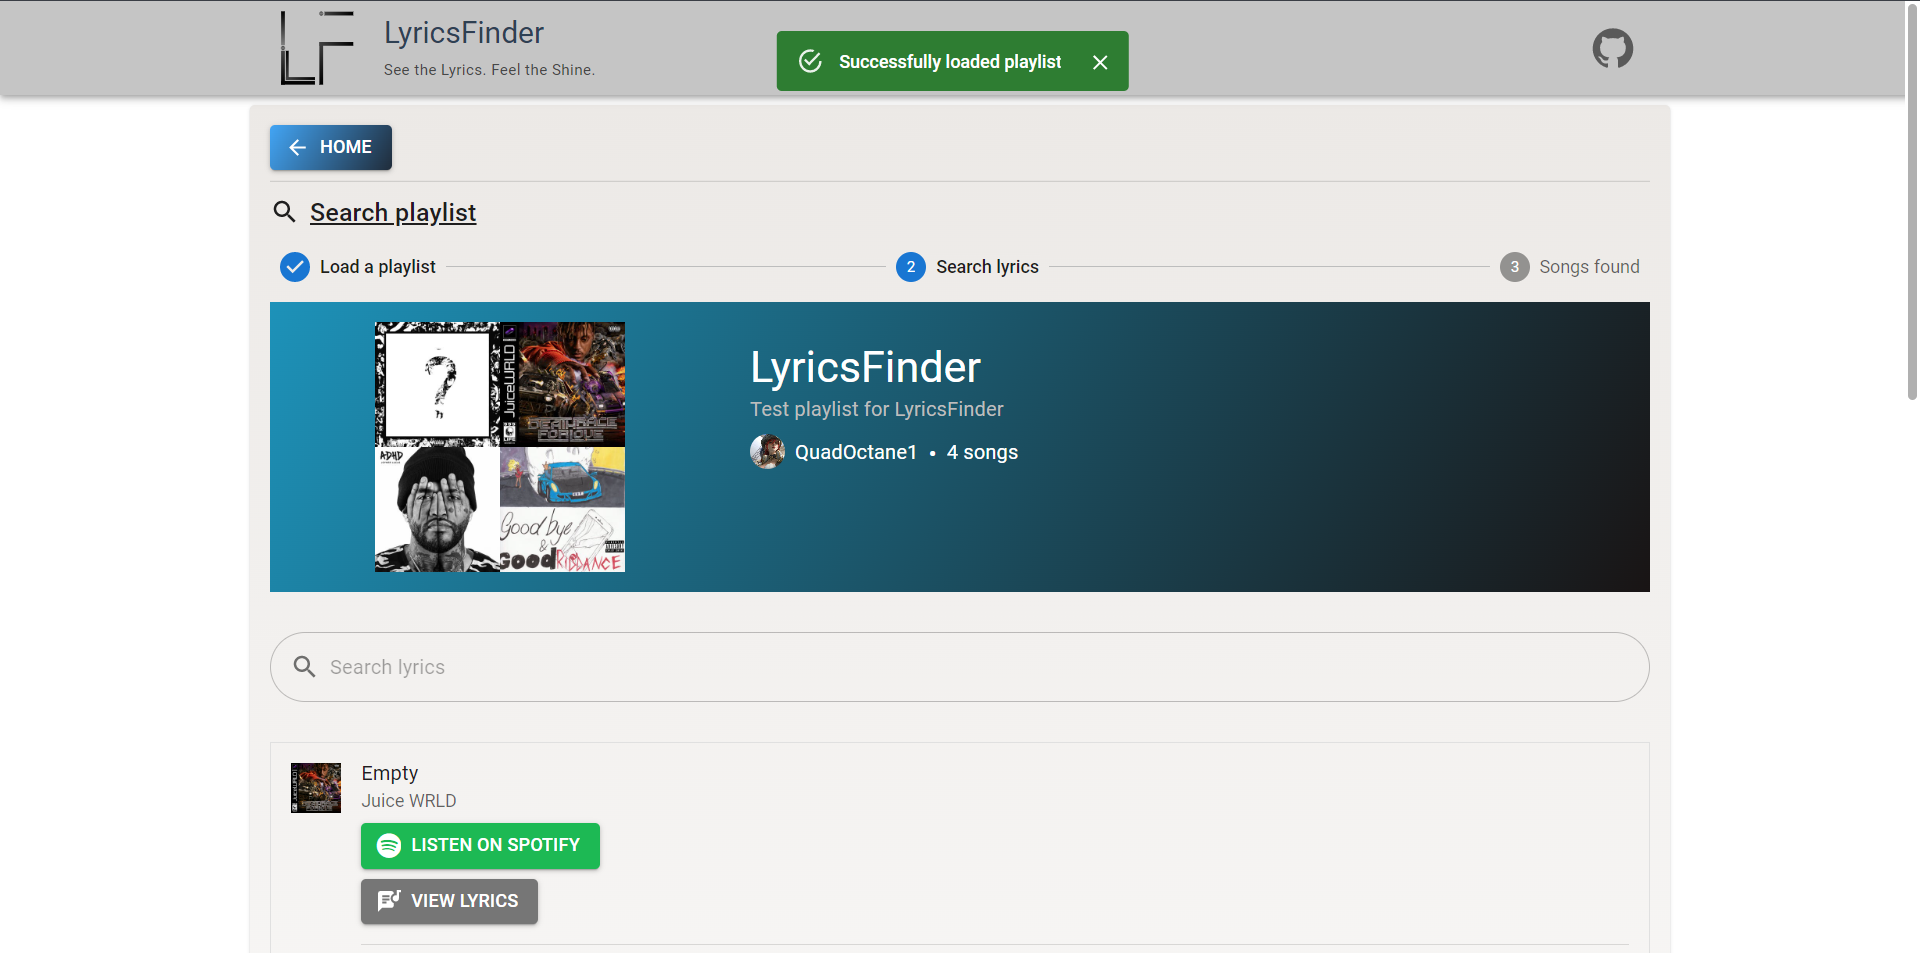Open the QuadOctane1 profile name

pos(856,452)
